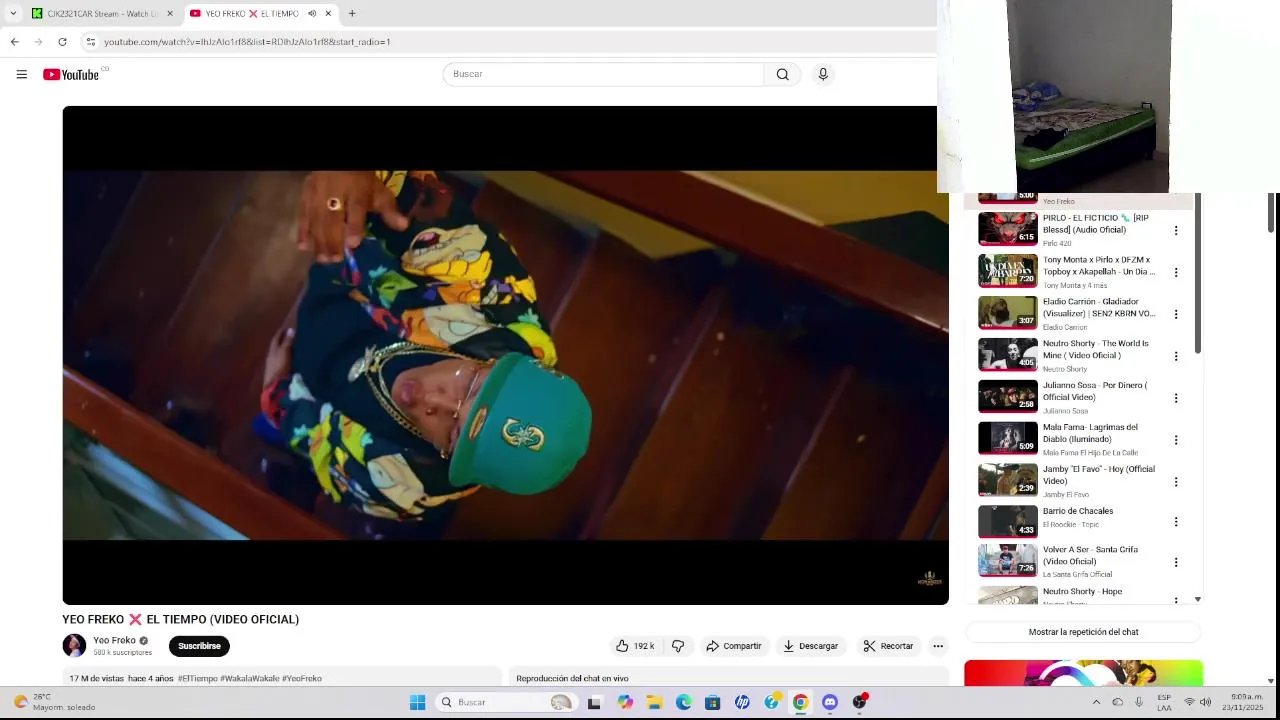Open a new browser tab with plus
The height and width of the screenshot is (720, 1280).
tap(352, 13)
